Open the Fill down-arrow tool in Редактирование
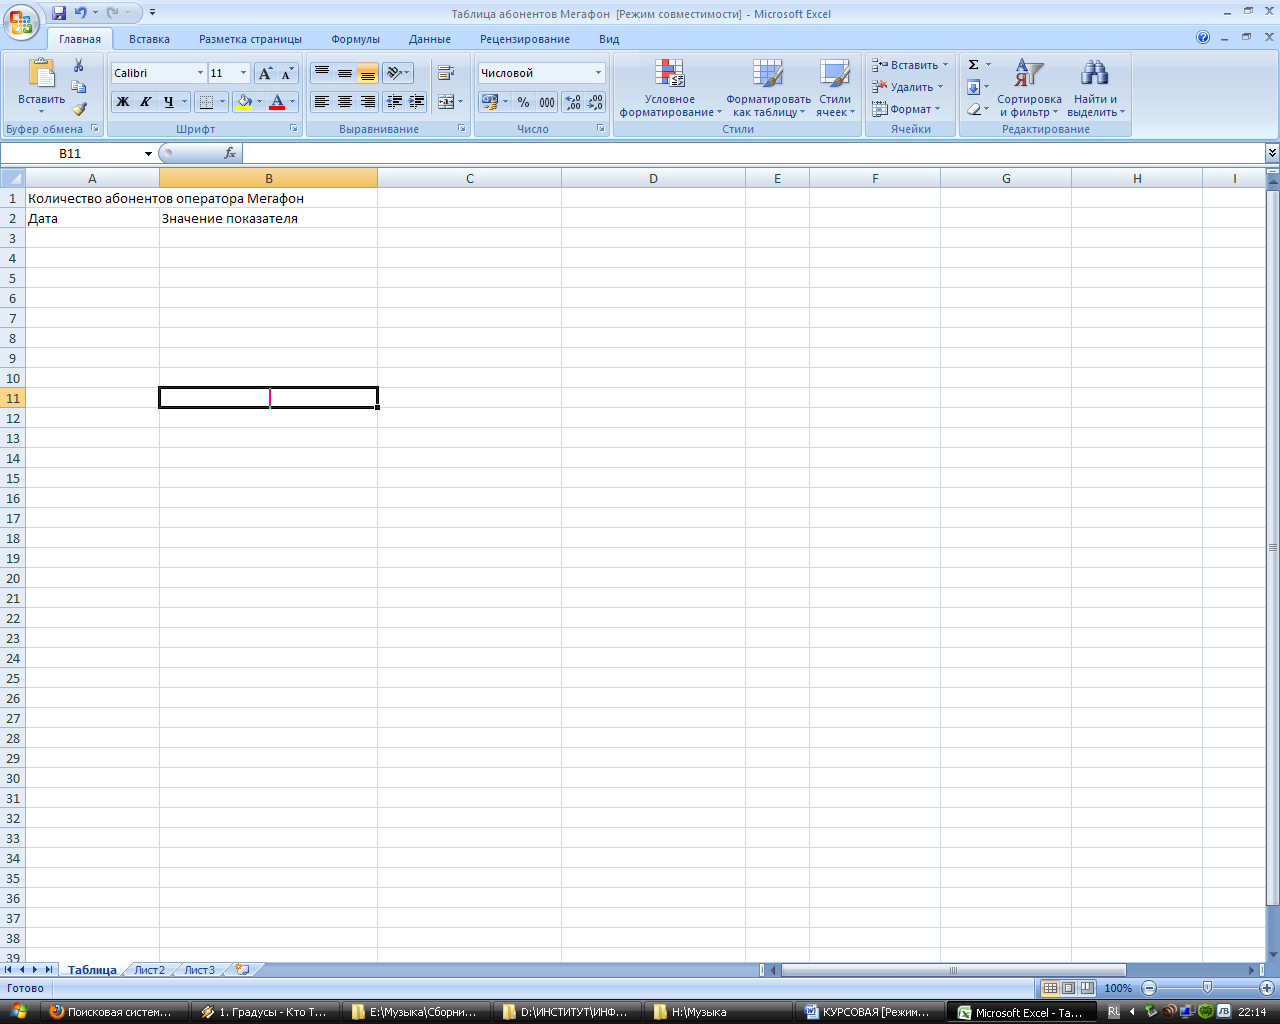The height and width of the screenshot is (1024, 1280). pos(973,87)
